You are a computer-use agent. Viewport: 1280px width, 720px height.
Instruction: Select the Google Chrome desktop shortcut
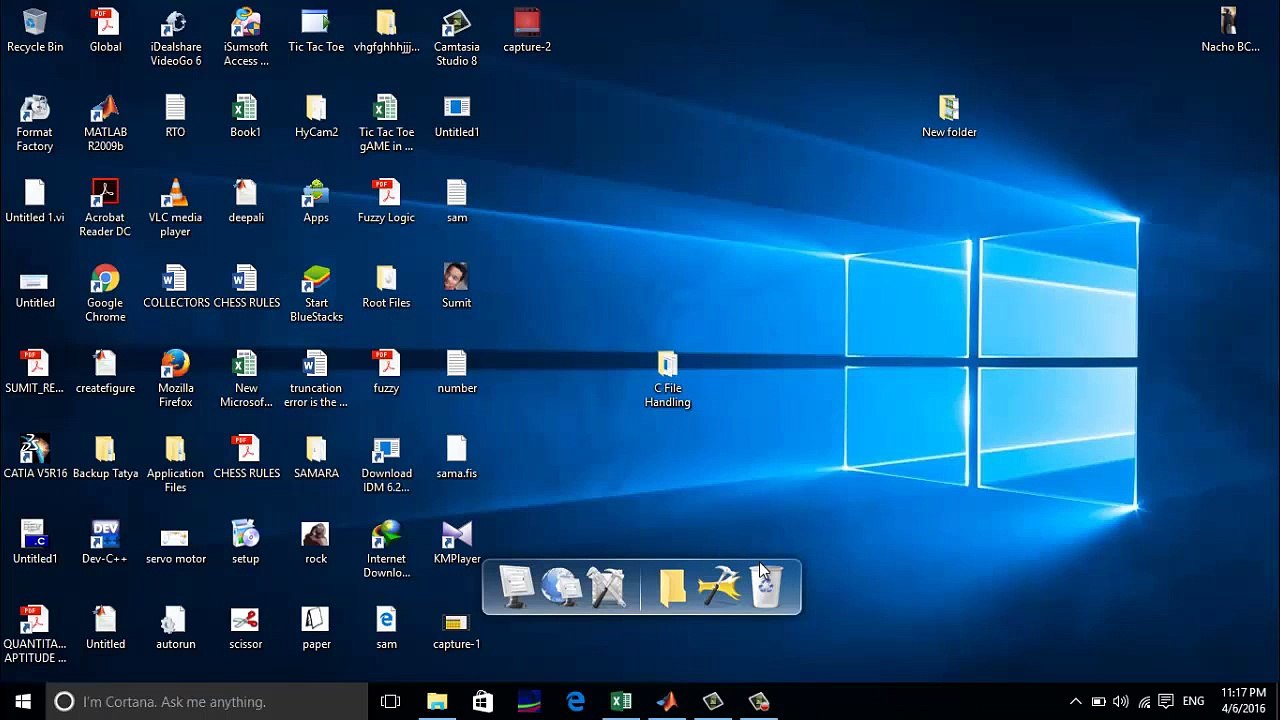click(x=105, y=292)
